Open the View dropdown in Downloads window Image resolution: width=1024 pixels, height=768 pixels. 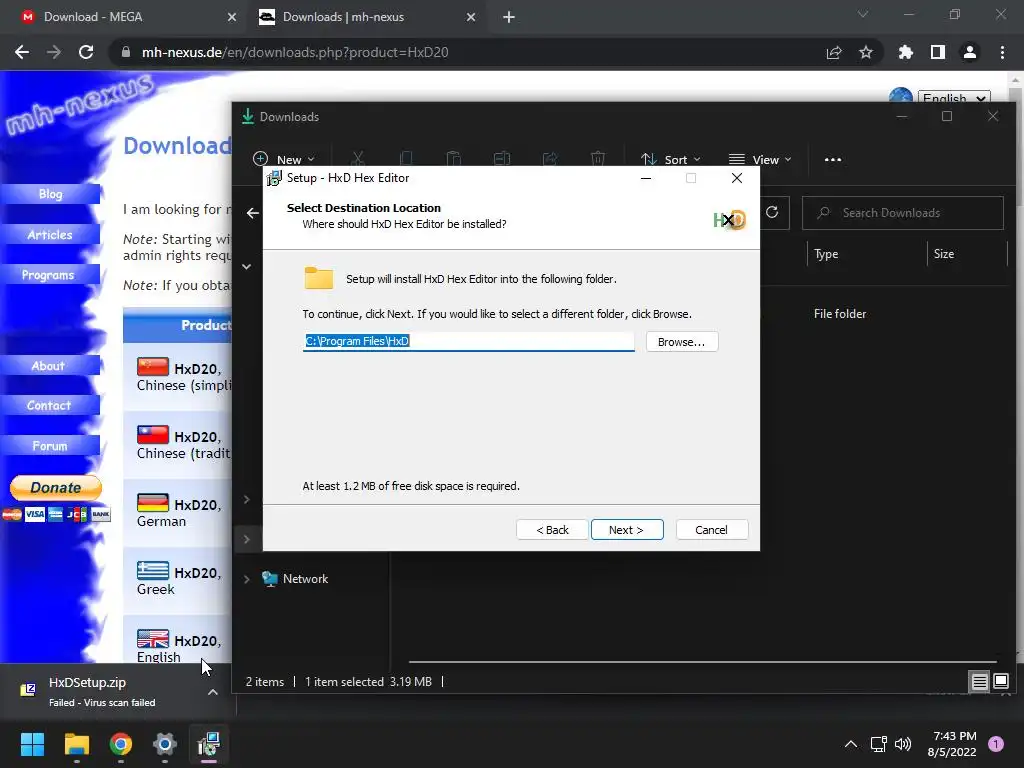[x=760, y=159]
